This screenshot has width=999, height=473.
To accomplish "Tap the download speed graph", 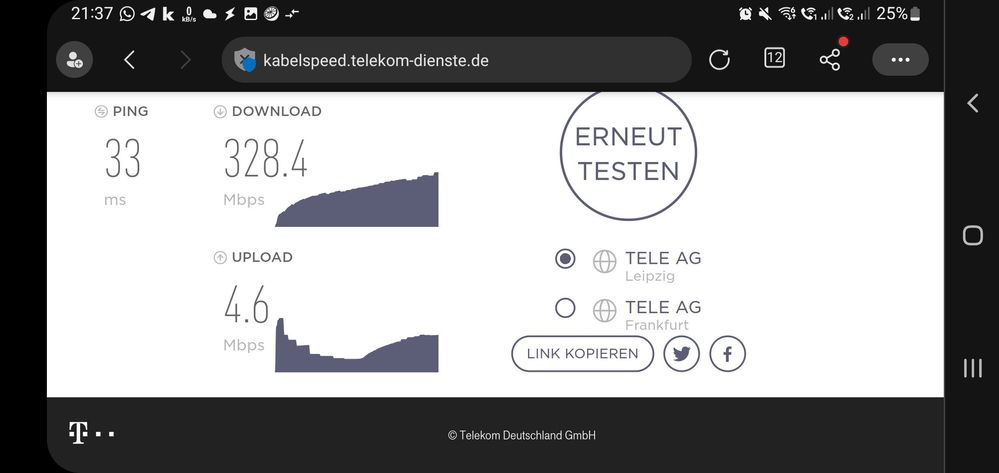I will coord(356,200).
